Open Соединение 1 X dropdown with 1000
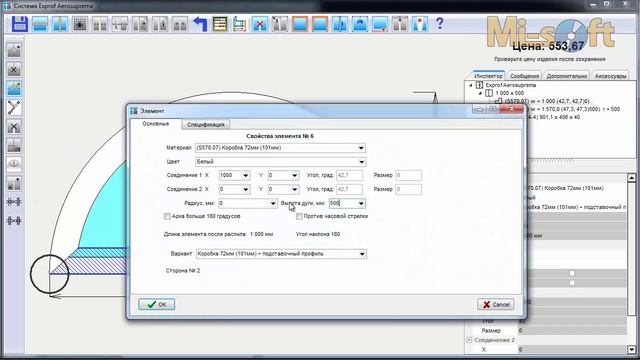The height and width of the screenshot is (360, 640). [245, 176]
